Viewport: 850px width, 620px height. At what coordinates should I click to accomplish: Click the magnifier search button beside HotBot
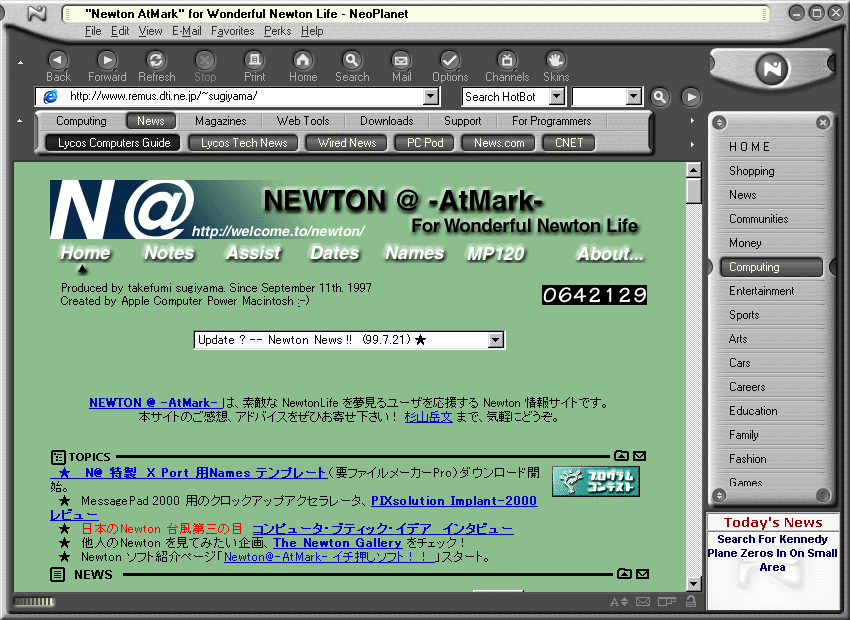(660, 97)
